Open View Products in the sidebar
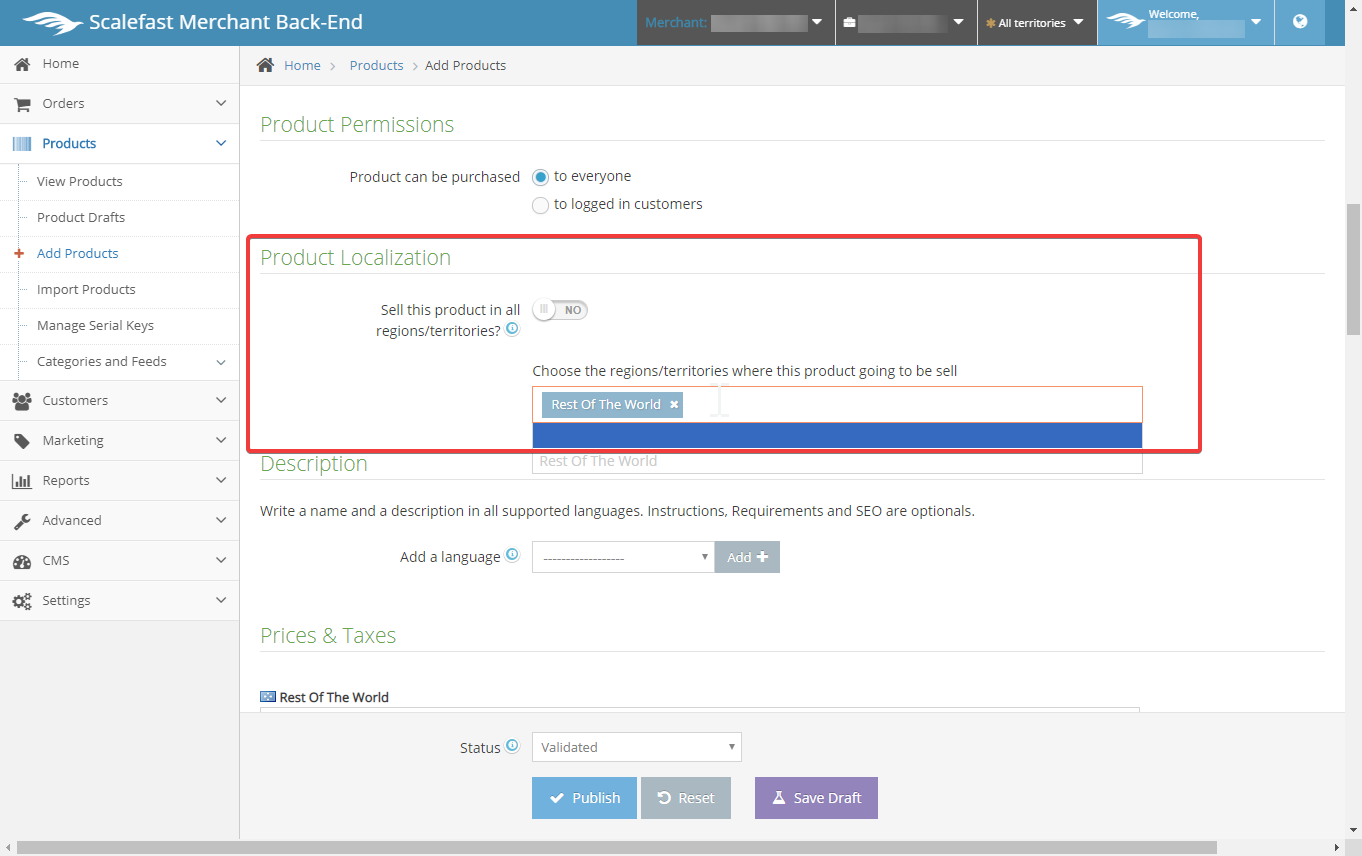Screen dimensions: 1362x856 point(80,182)
